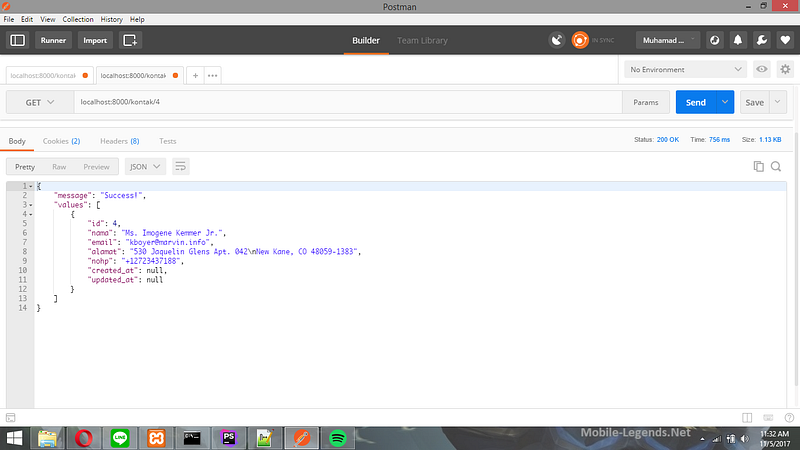This screenshot has width=800, height=450.
Task: Open PhpStorm from taskbar
Action: pos(229,438)
